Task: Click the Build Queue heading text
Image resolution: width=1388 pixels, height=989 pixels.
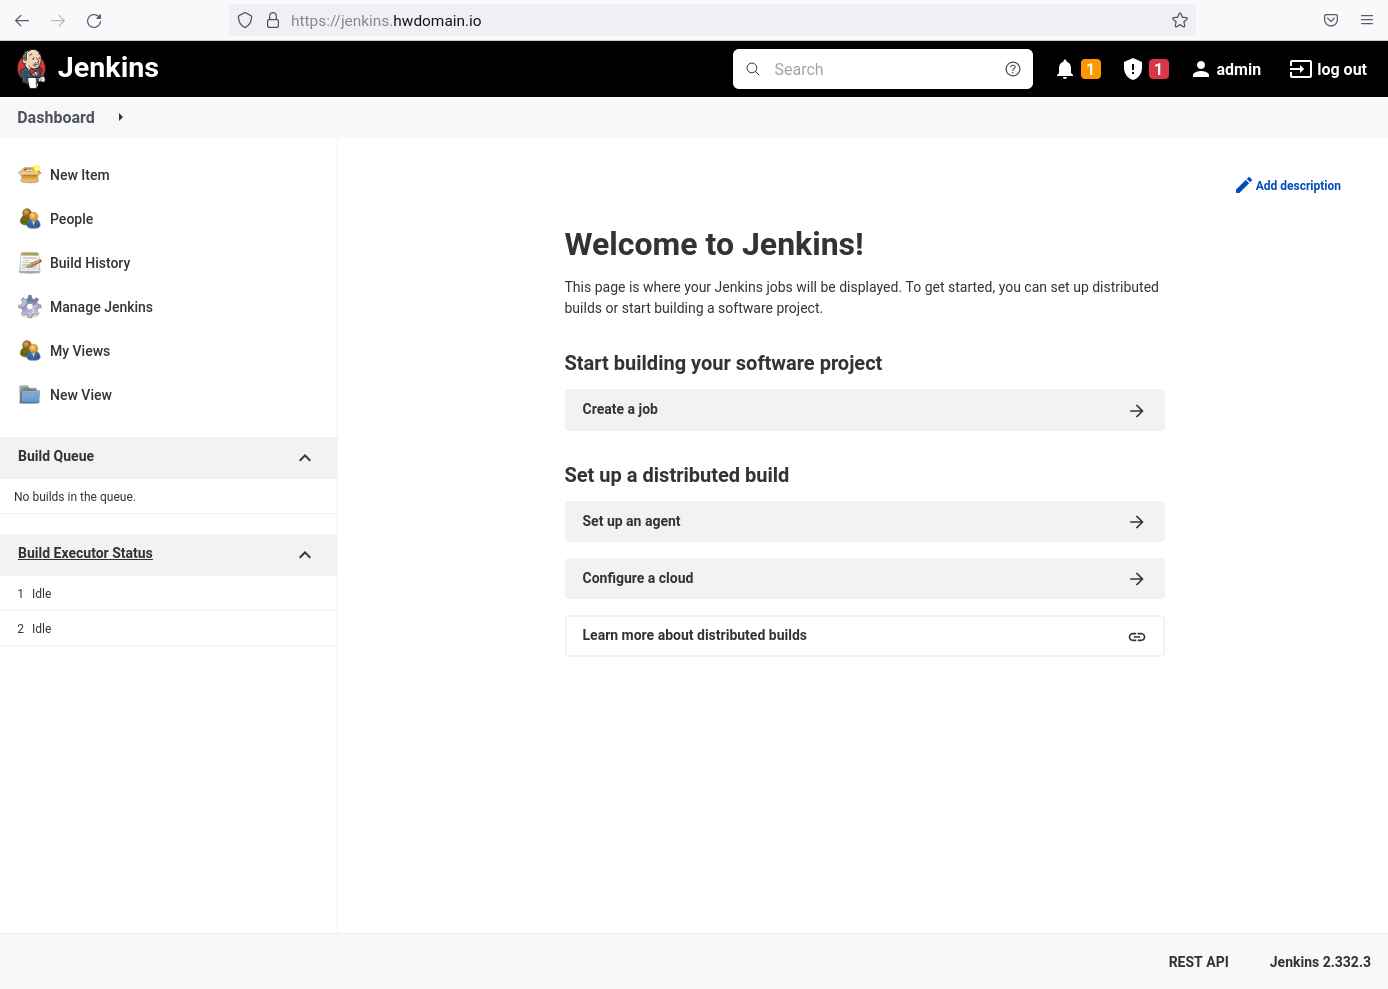Action: (56, 456)
